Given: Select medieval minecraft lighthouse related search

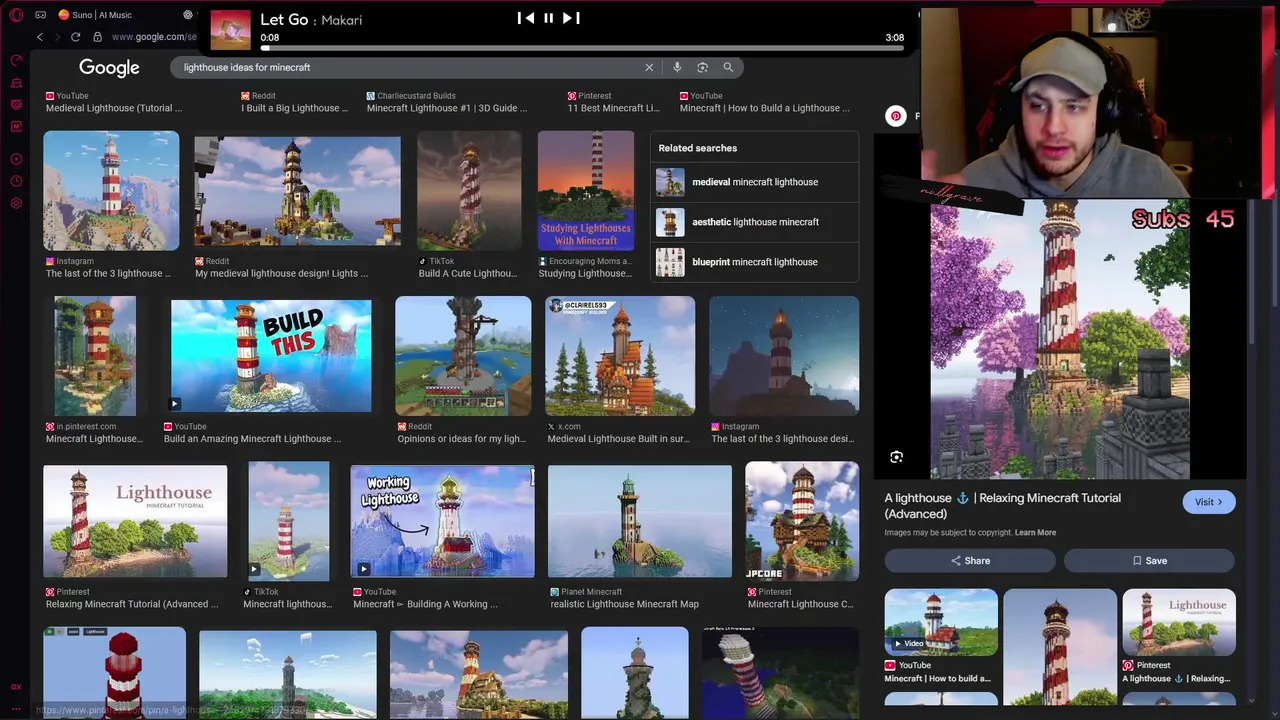Looking at the screenshot, I should click(x=754, y=182).
